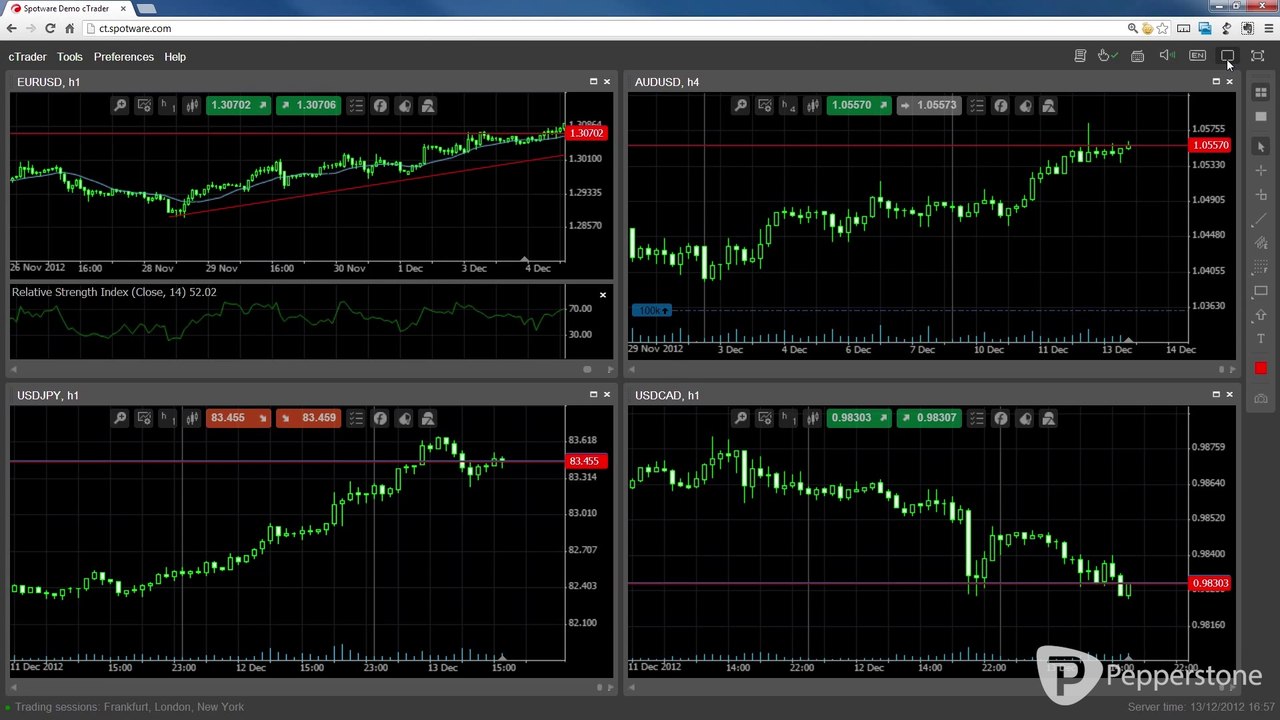1280x720 pixels.
Task: Go back in the browser
Action: coord(11,28)
